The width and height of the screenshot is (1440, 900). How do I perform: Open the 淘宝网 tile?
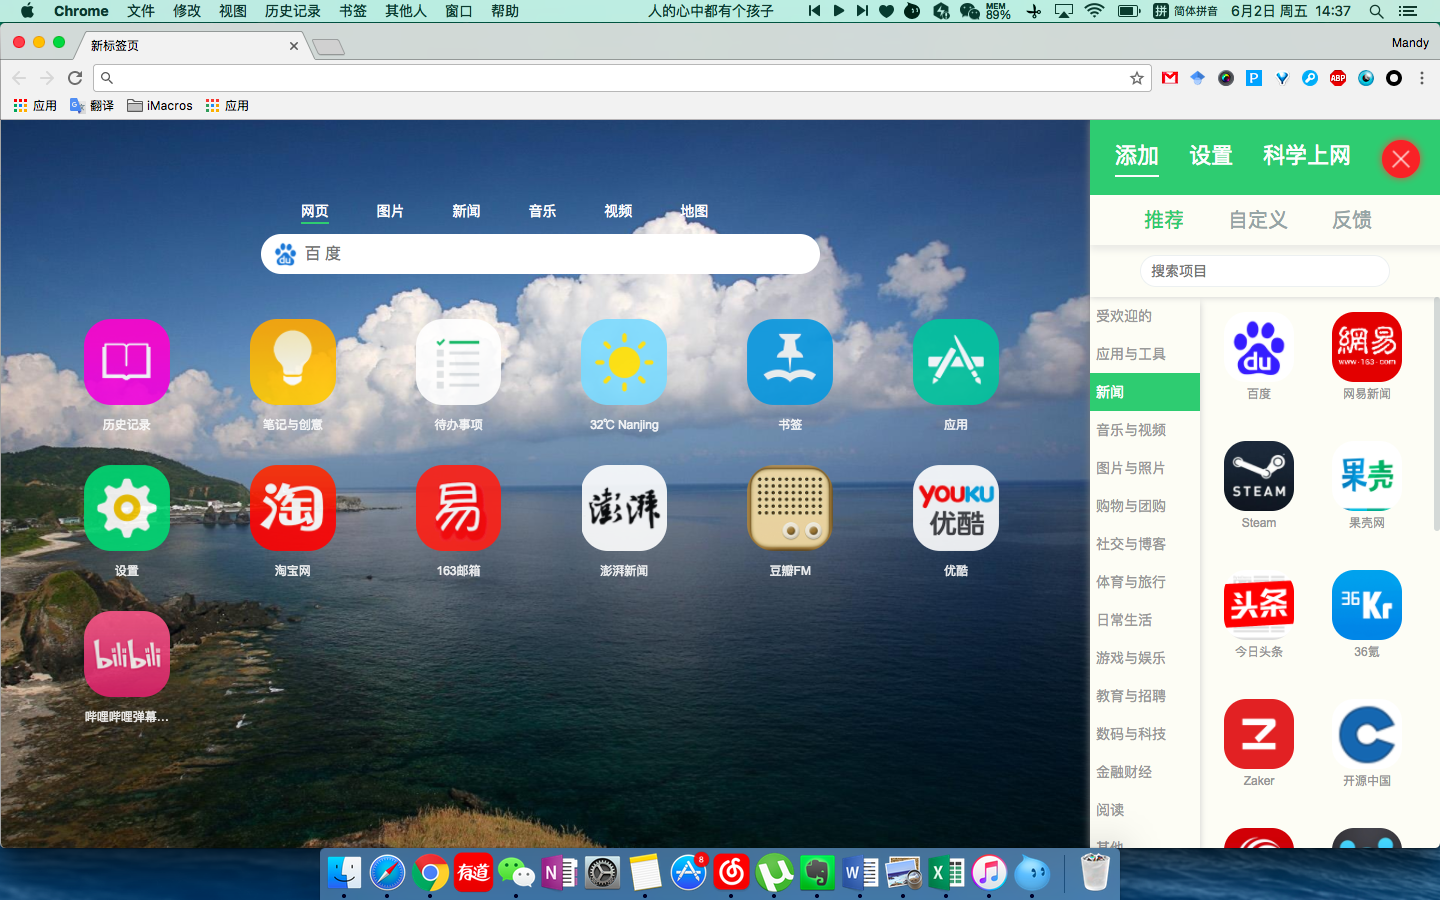292,508
